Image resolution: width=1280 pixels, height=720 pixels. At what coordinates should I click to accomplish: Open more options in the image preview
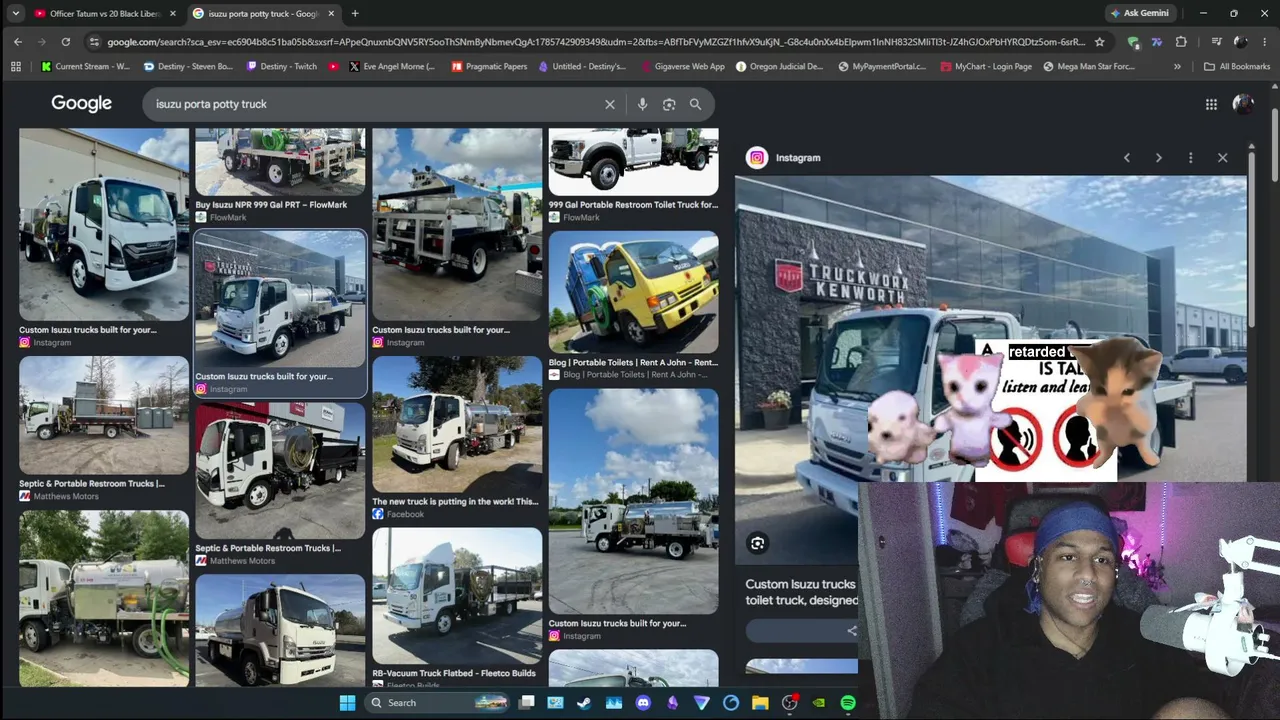click(1190, 158)
